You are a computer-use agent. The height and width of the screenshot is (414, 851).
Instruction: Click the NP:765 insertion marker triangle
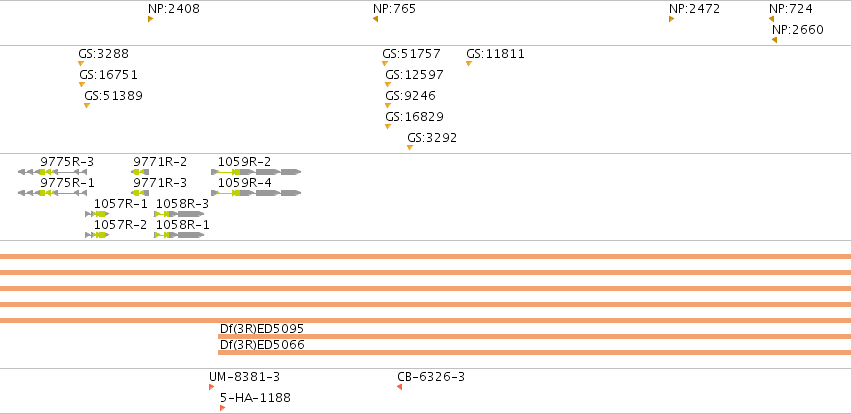pos(376,19)
